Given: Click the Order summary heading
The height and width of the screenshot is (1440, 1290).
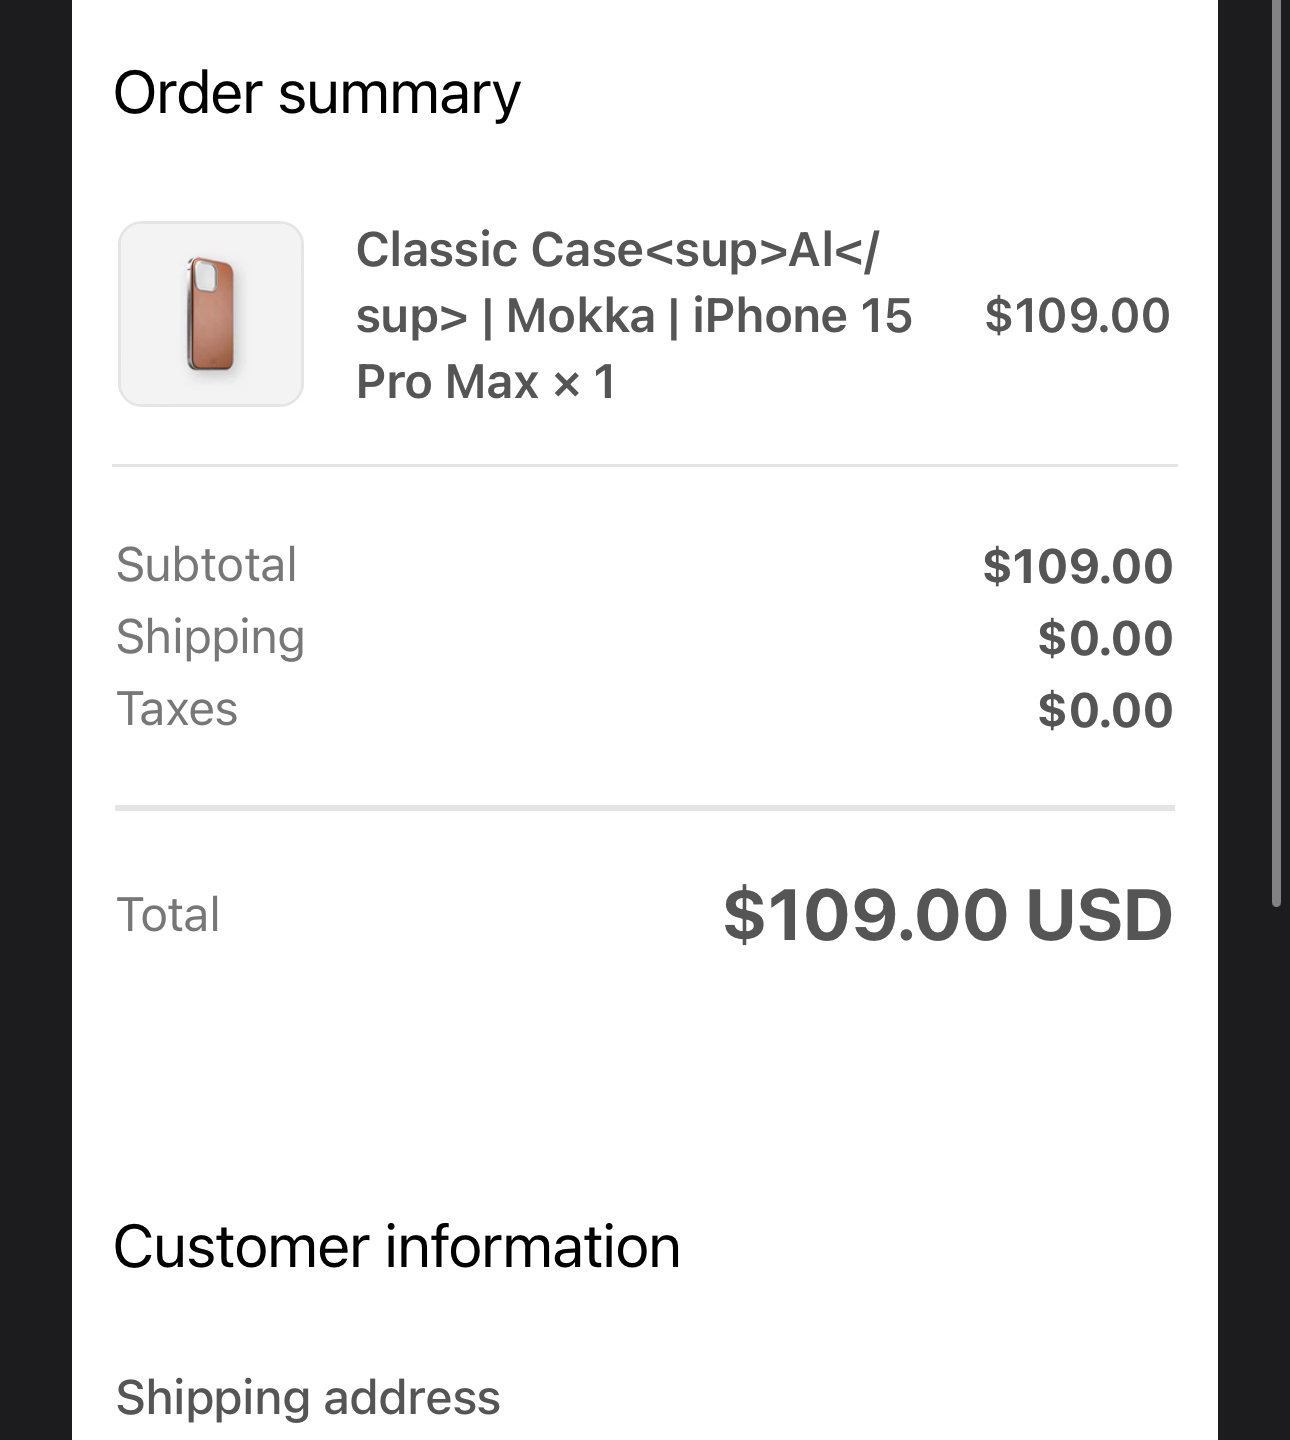Looking at the screenshot, I should [x=317, y=93].
